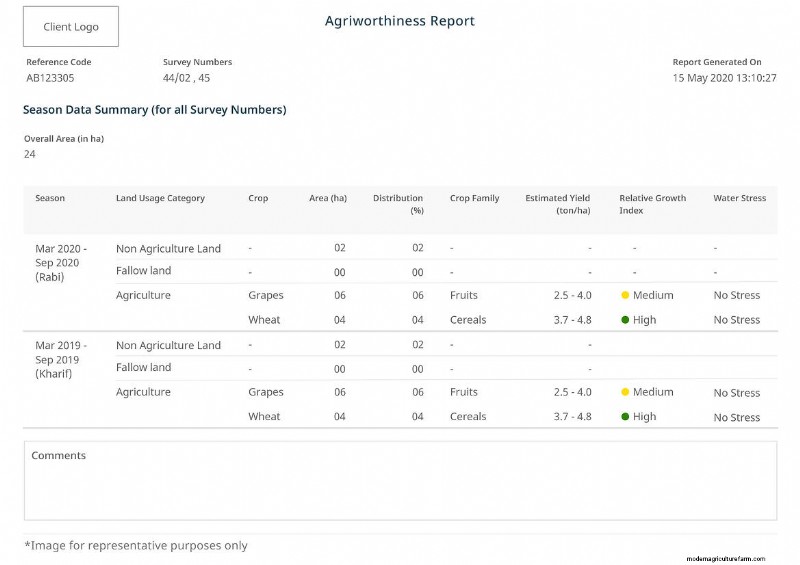Viewport: 800px width, 565px height.
Task: Select the Land Usage Category column header
Action: point(160,199)
